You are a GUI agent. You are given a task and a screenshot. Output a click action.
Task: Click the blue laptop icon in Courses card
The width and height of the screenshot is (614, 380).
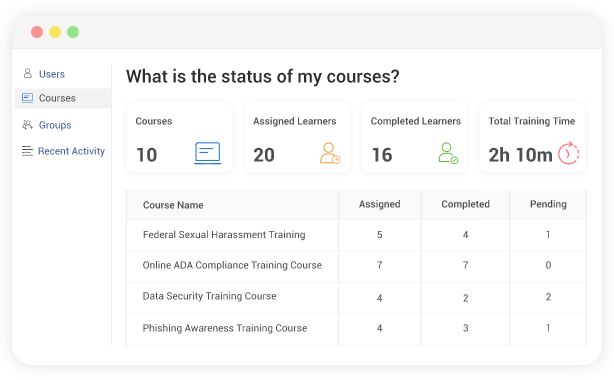[x=208, y=153]
